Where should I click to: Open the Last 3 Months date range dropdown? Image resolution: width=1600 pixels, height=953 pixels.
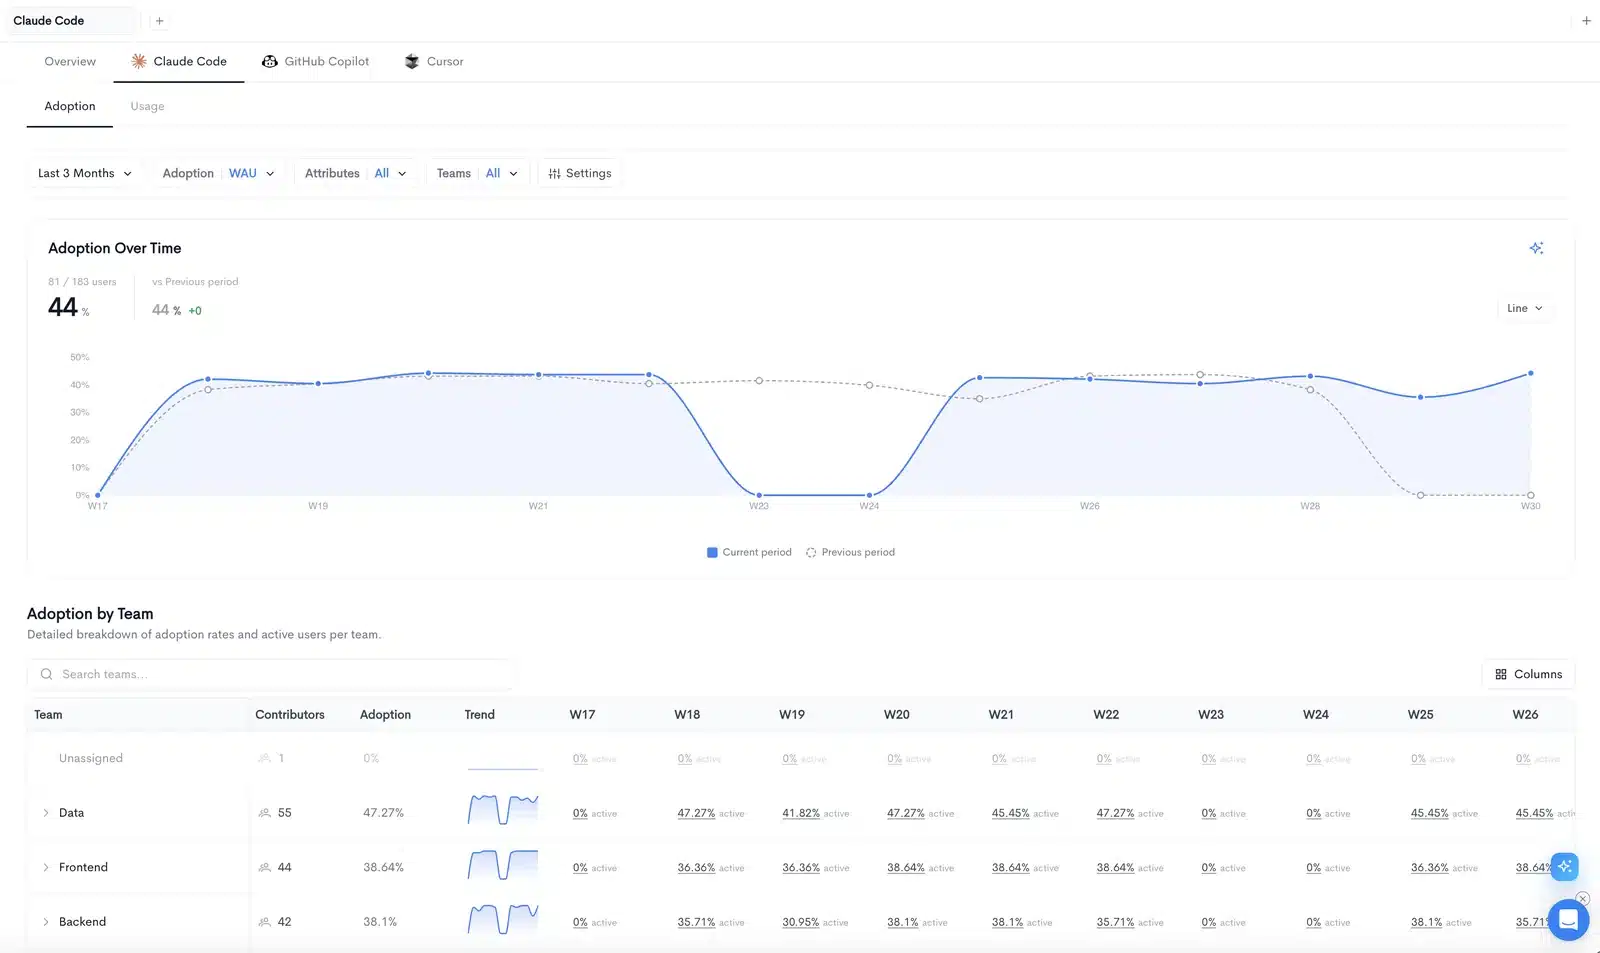click(85, 173)
